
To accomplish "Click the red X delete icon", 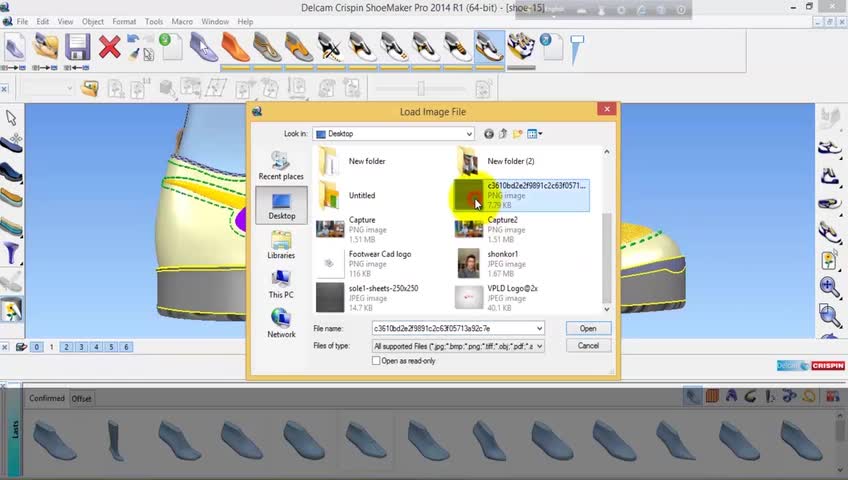I will coord(109,47).
